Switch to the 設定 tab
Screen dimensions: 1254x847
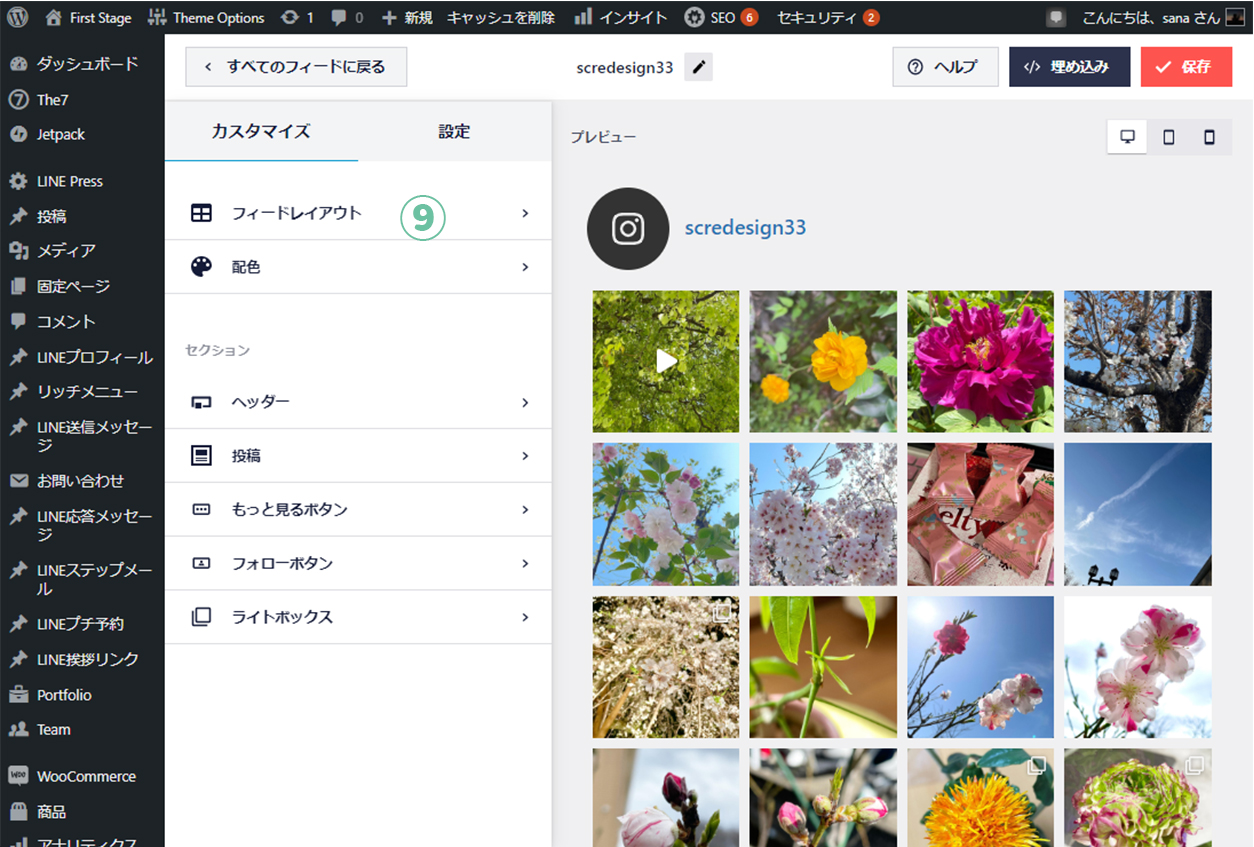454,131
